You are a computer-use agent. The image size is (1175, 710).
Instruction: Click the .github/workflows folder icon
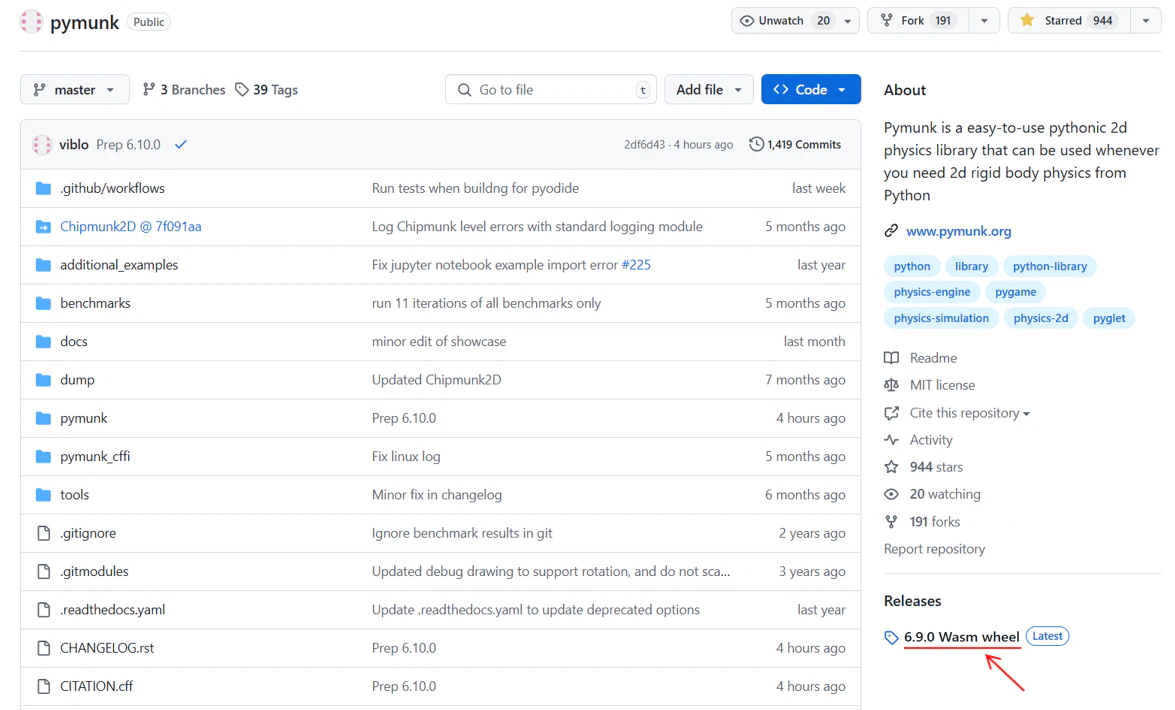pyautogui.click(x=43, y=188)
